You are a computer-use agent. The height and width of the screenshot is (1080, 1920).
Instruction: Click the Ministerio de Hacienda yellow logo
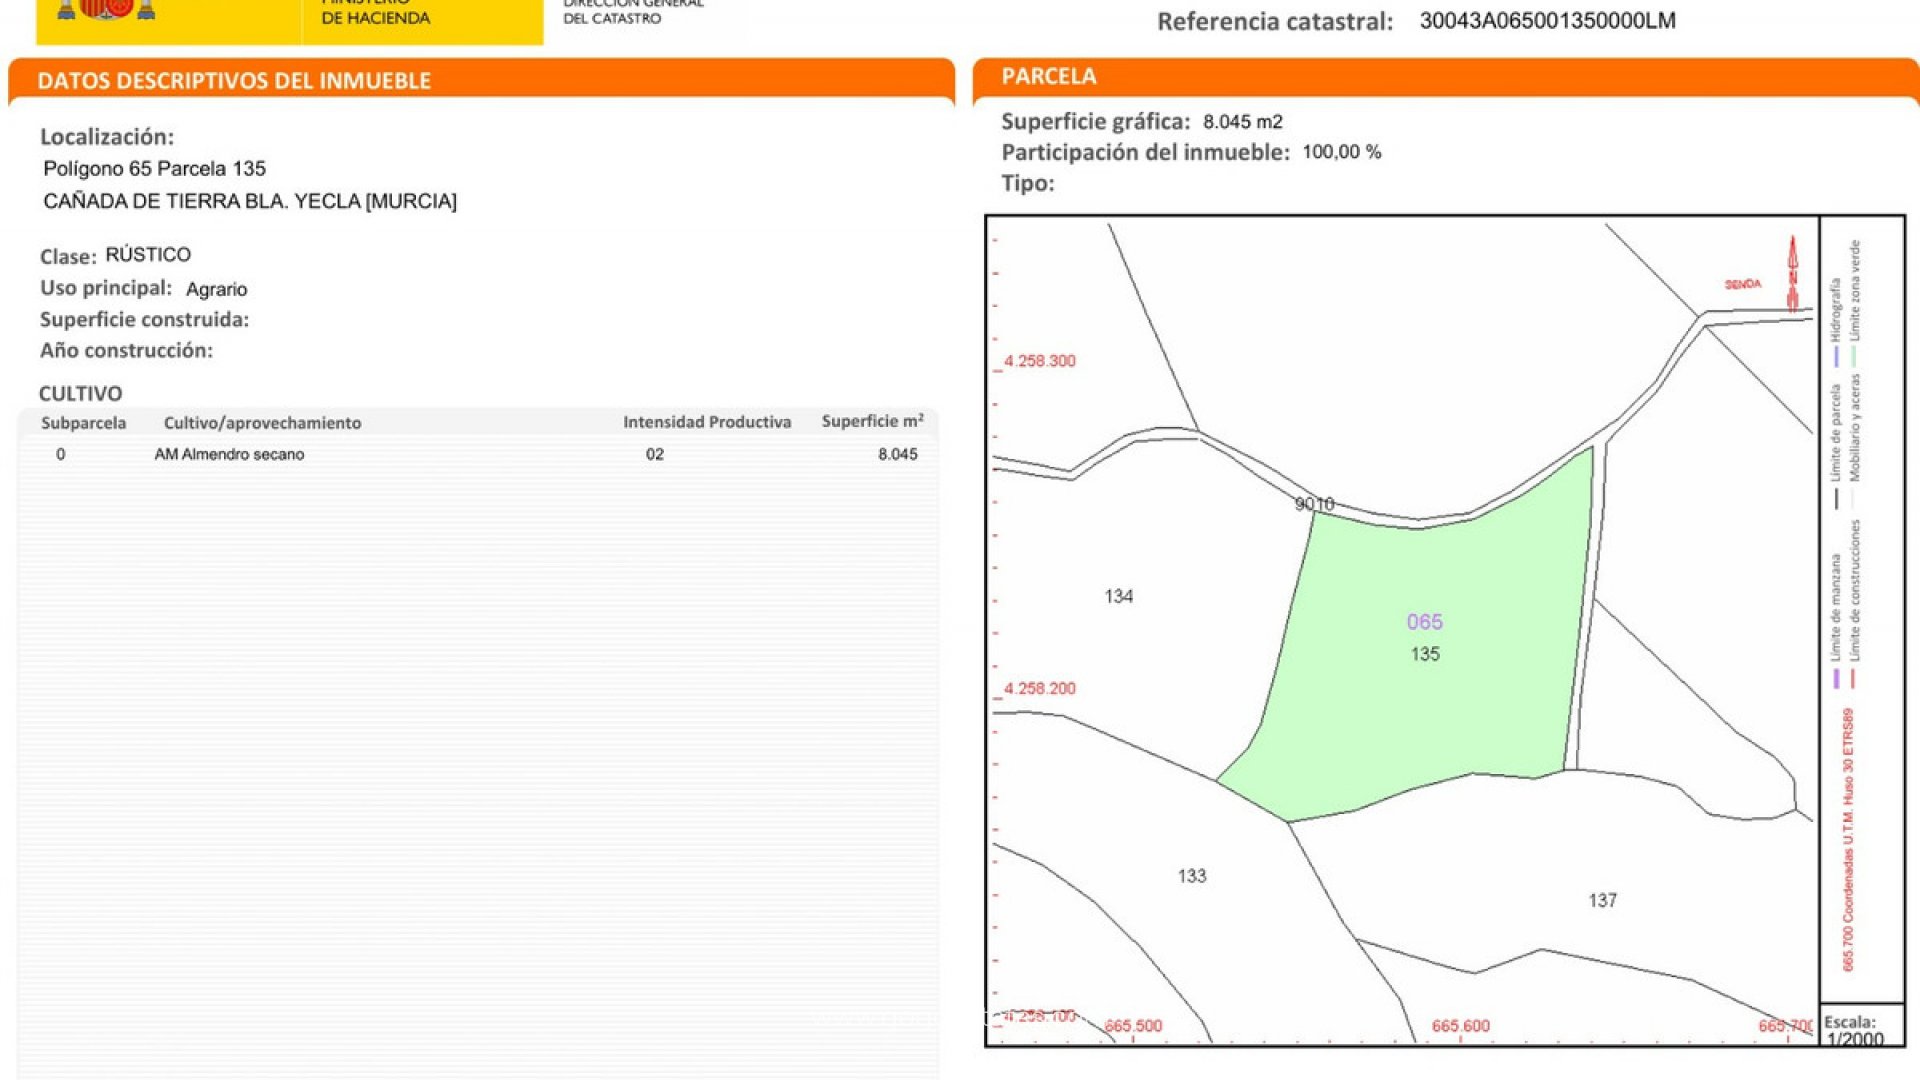click(x=375, y=15)
